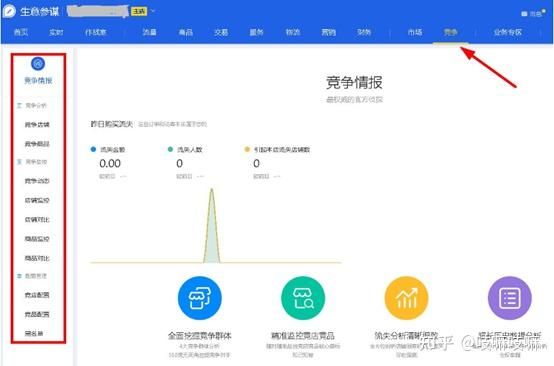Open the 实时 tab
This screenshot has width=554, height=366.
(x=56, y=32)
